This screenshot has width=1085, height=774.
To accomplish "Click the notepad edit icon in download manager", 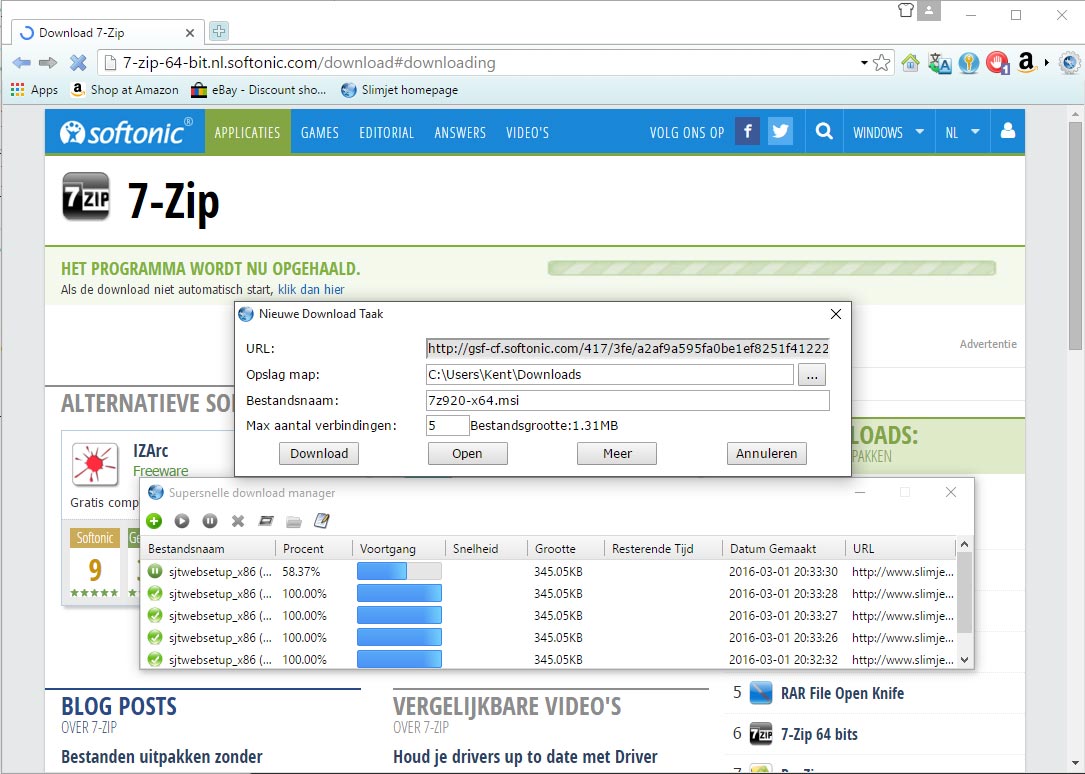I will [x=322, y=521].
